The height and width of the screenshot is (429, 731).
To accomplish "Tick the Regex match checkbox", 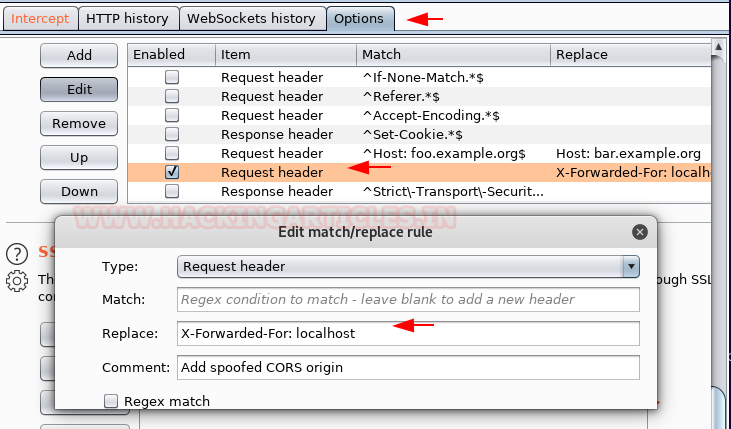I will coord(111,401).
